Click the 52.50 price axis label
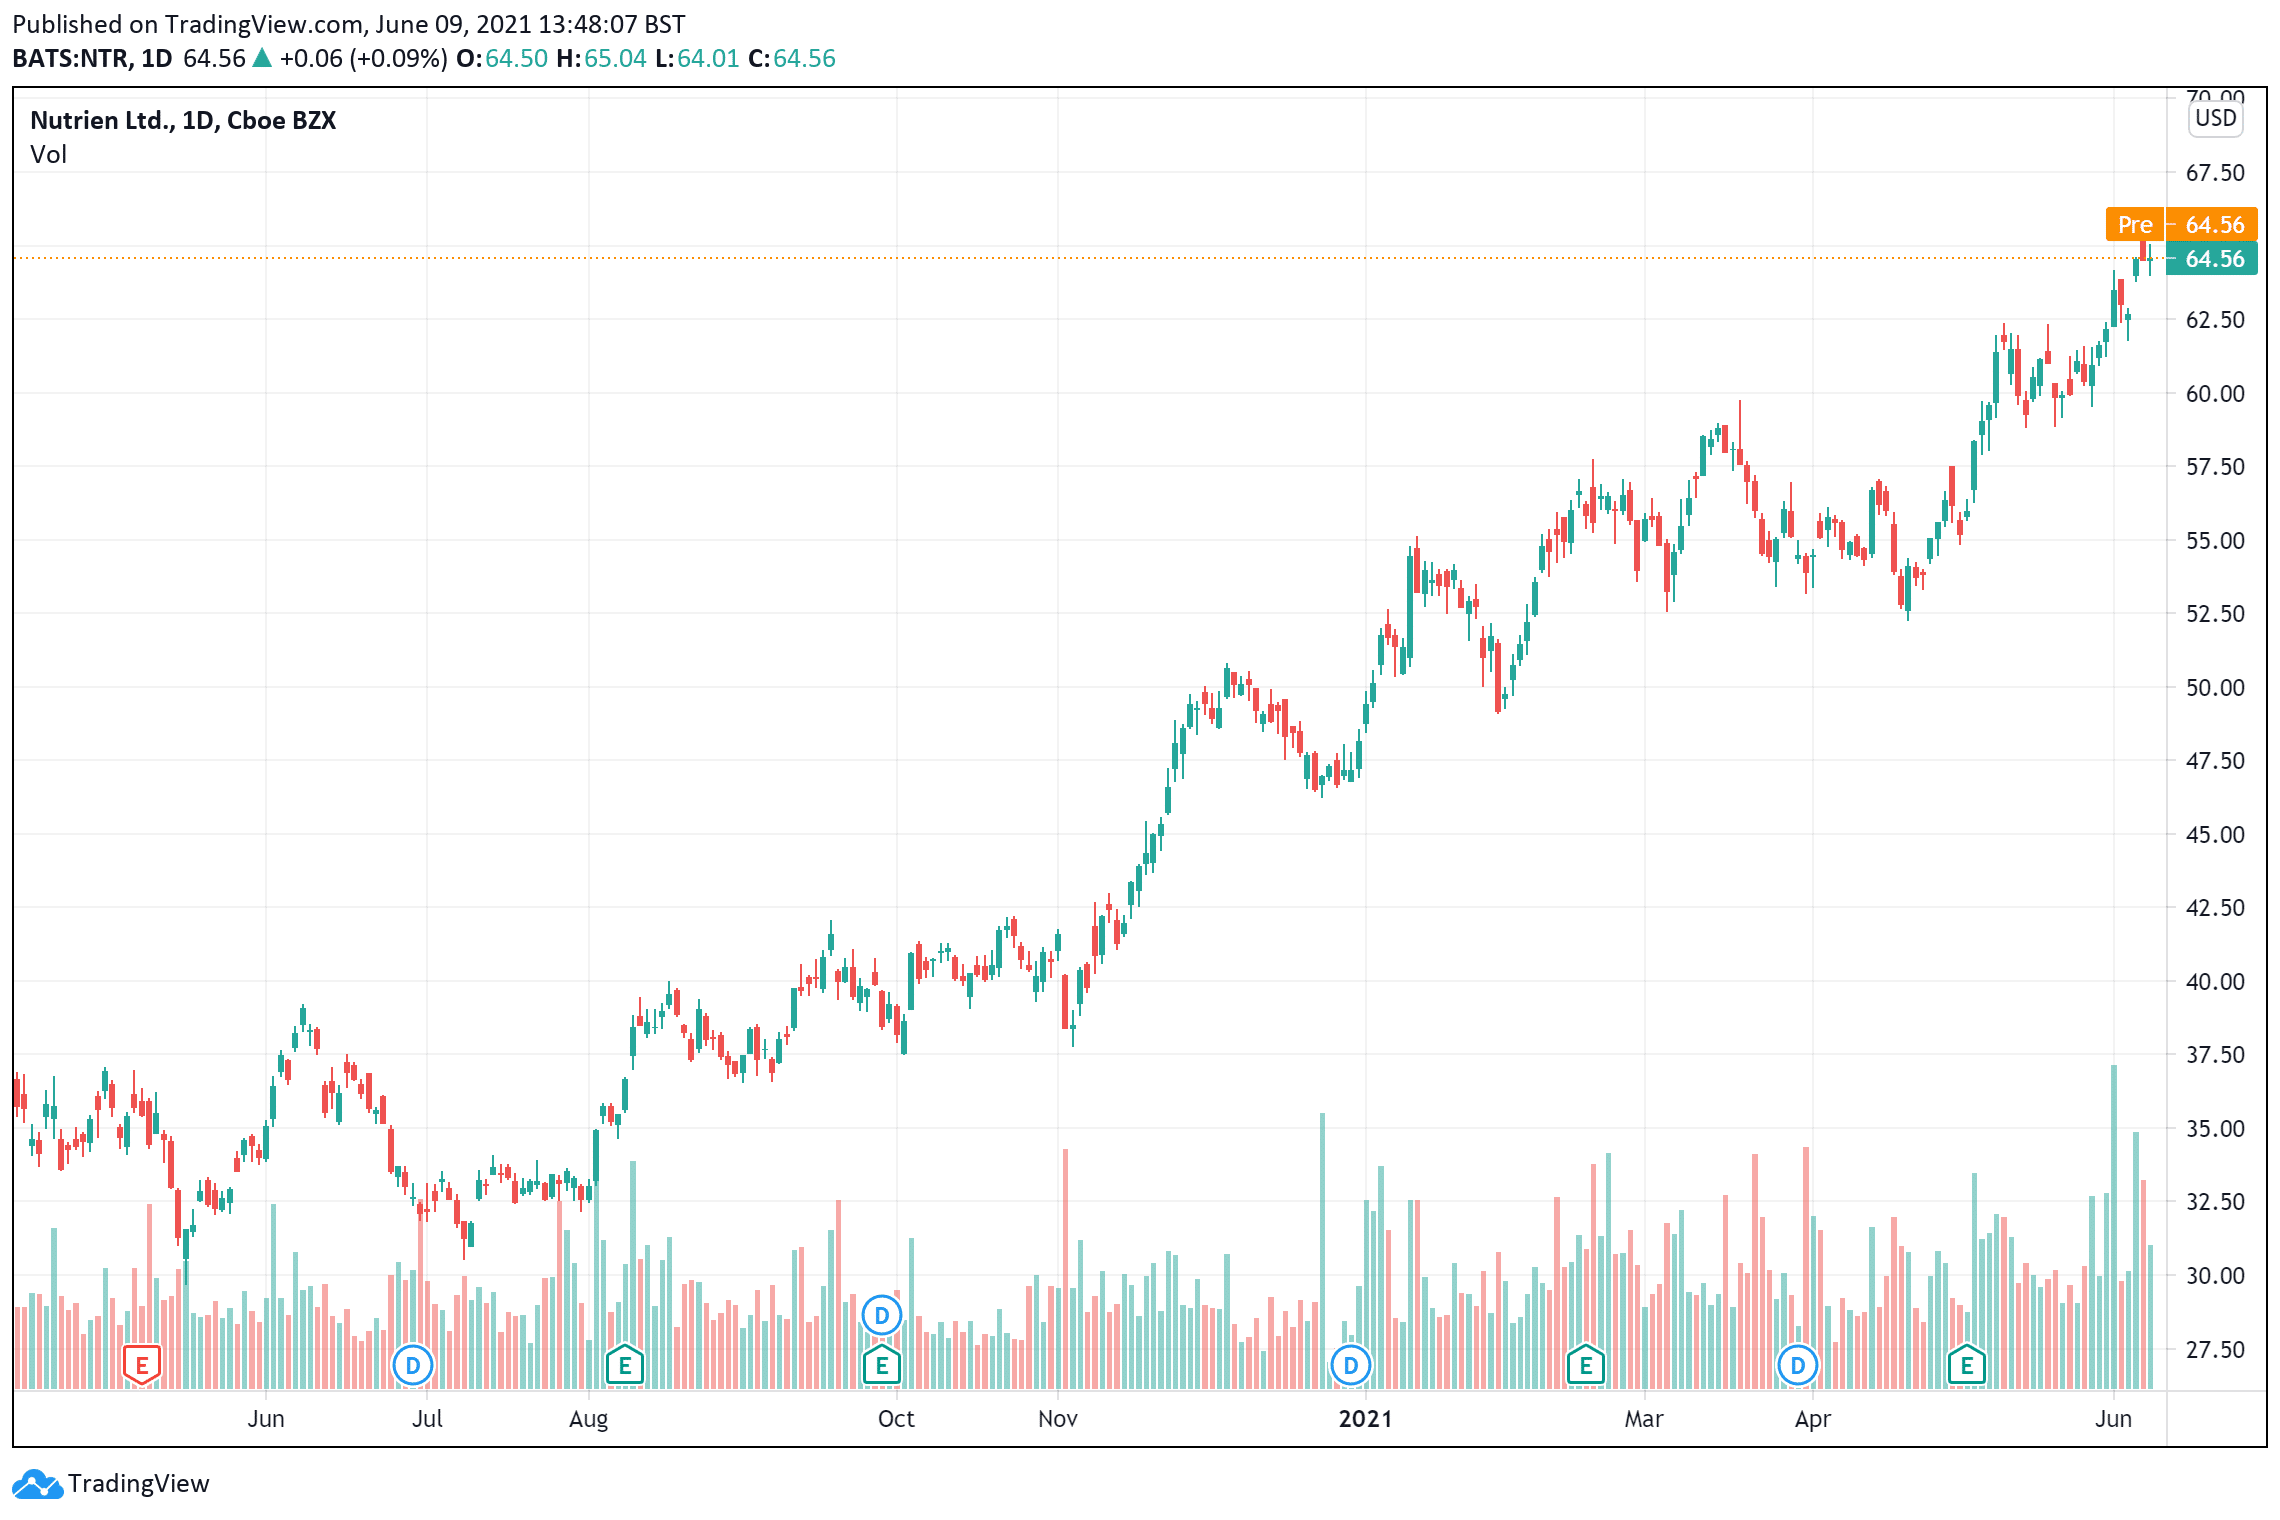 [x=2215, y=614]
